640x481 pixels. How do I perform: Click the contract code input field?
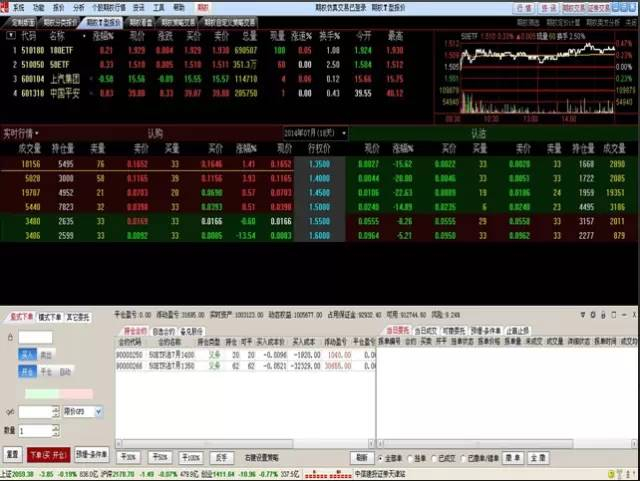pyautogui.click(x=36, y=337)
